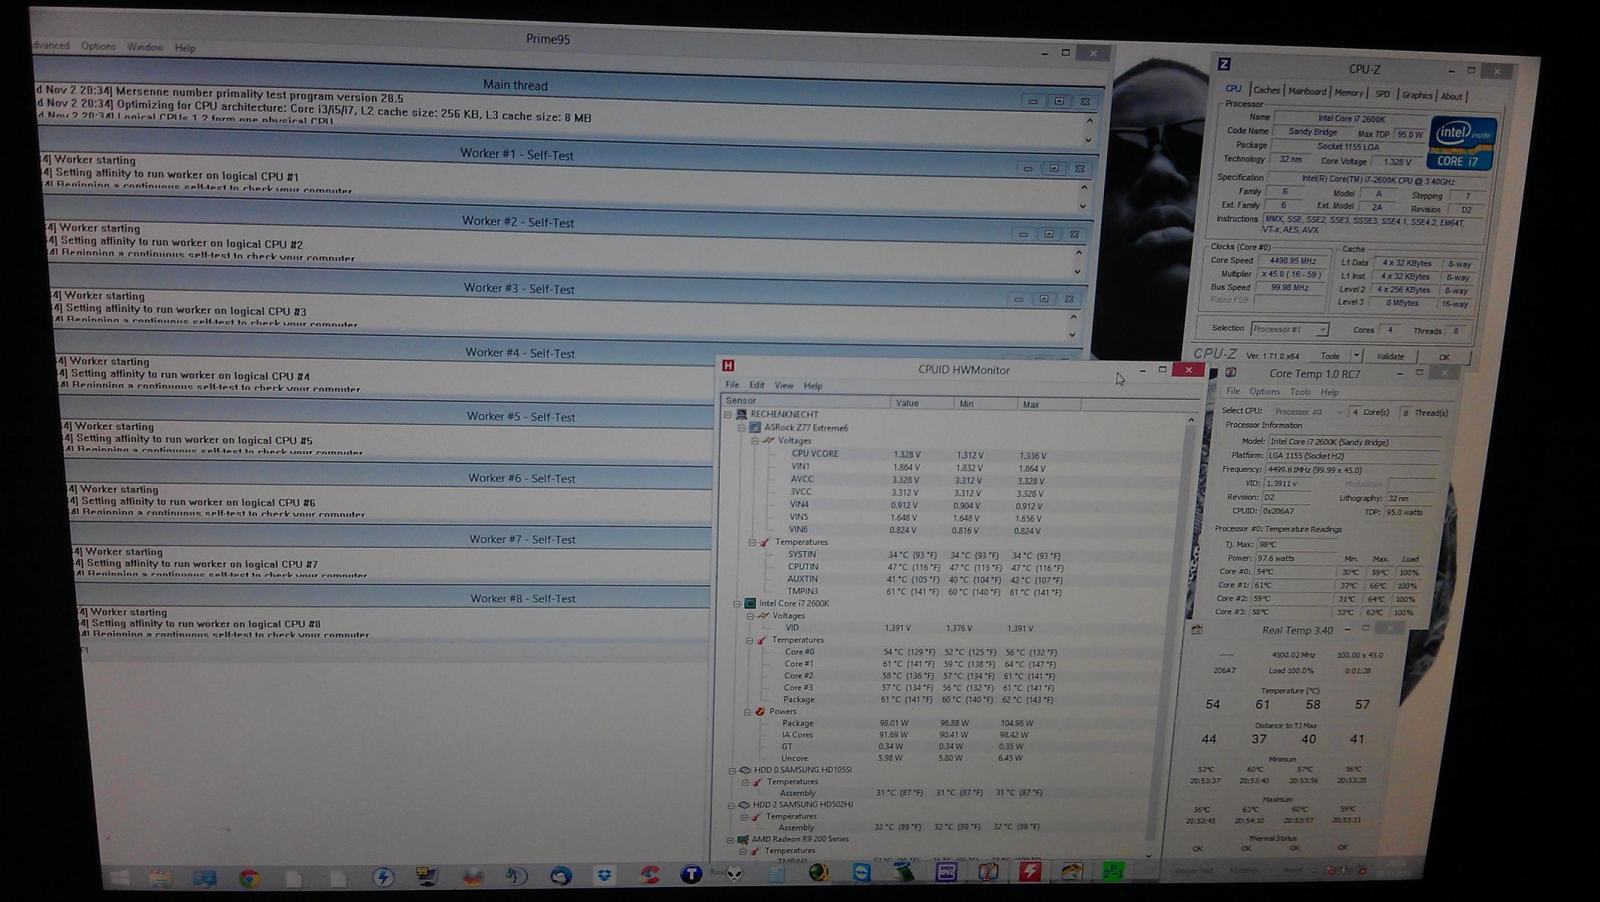This screenshot has height=902, width=1600.
Task: Click the OK button in CPU-Z
Action: tap(1444, 357)
